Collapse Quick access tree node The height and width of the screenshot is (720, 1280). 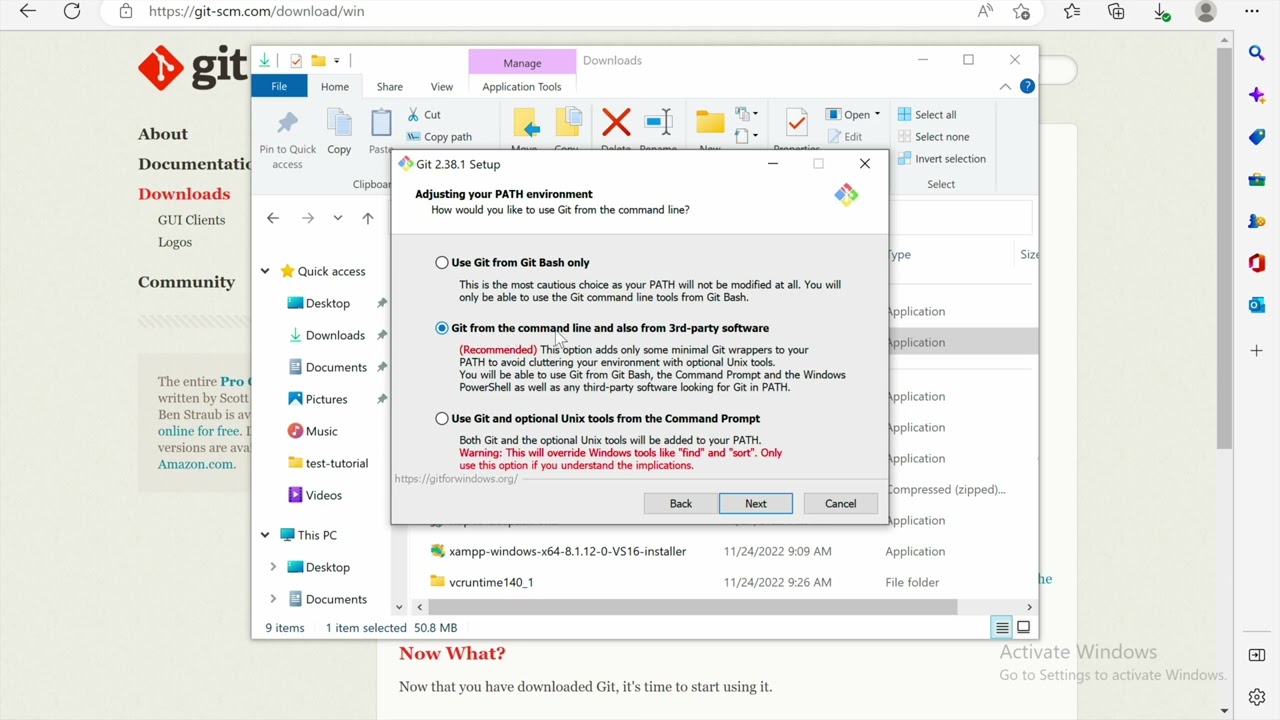click(x=265, y=271)
